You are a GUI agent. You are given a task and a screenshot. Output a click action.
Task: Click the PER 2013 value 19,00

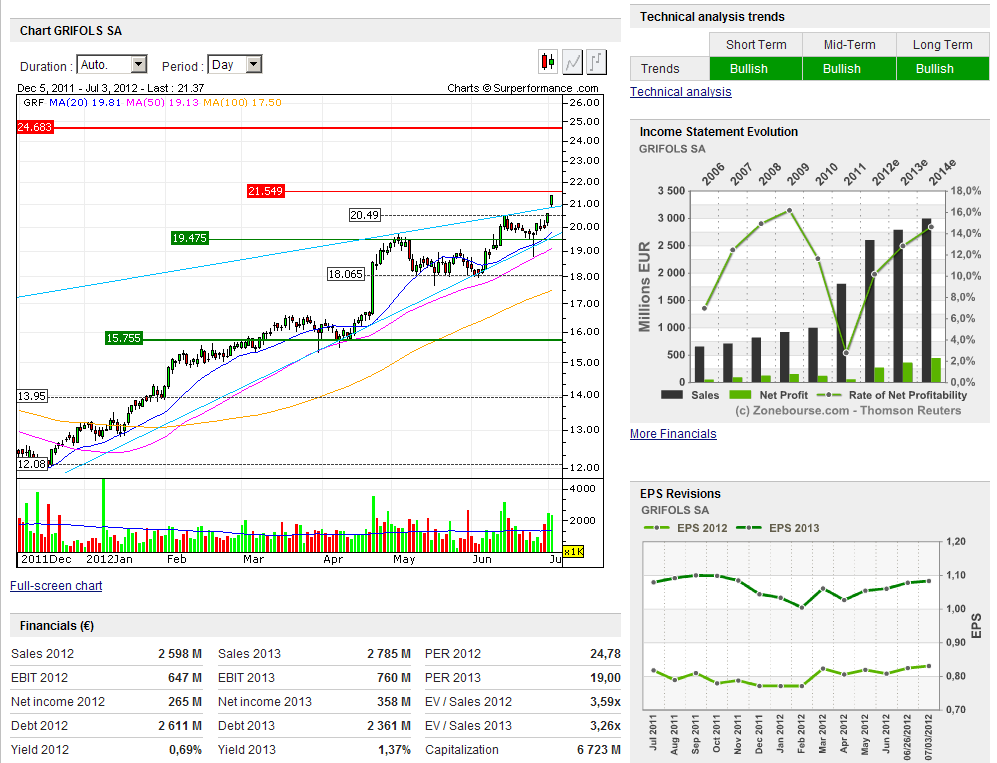pos(605,678)
